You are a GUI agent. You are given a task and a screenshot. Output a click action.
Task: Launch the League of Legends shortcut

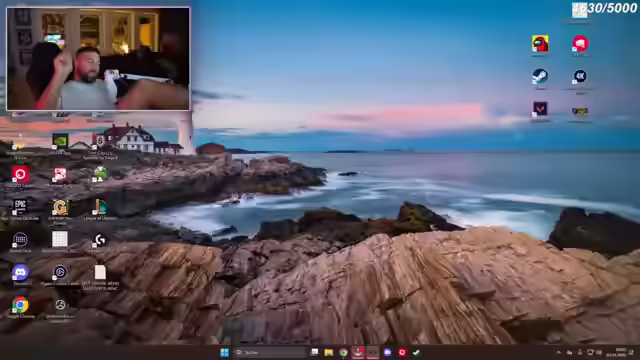[100, 207]
